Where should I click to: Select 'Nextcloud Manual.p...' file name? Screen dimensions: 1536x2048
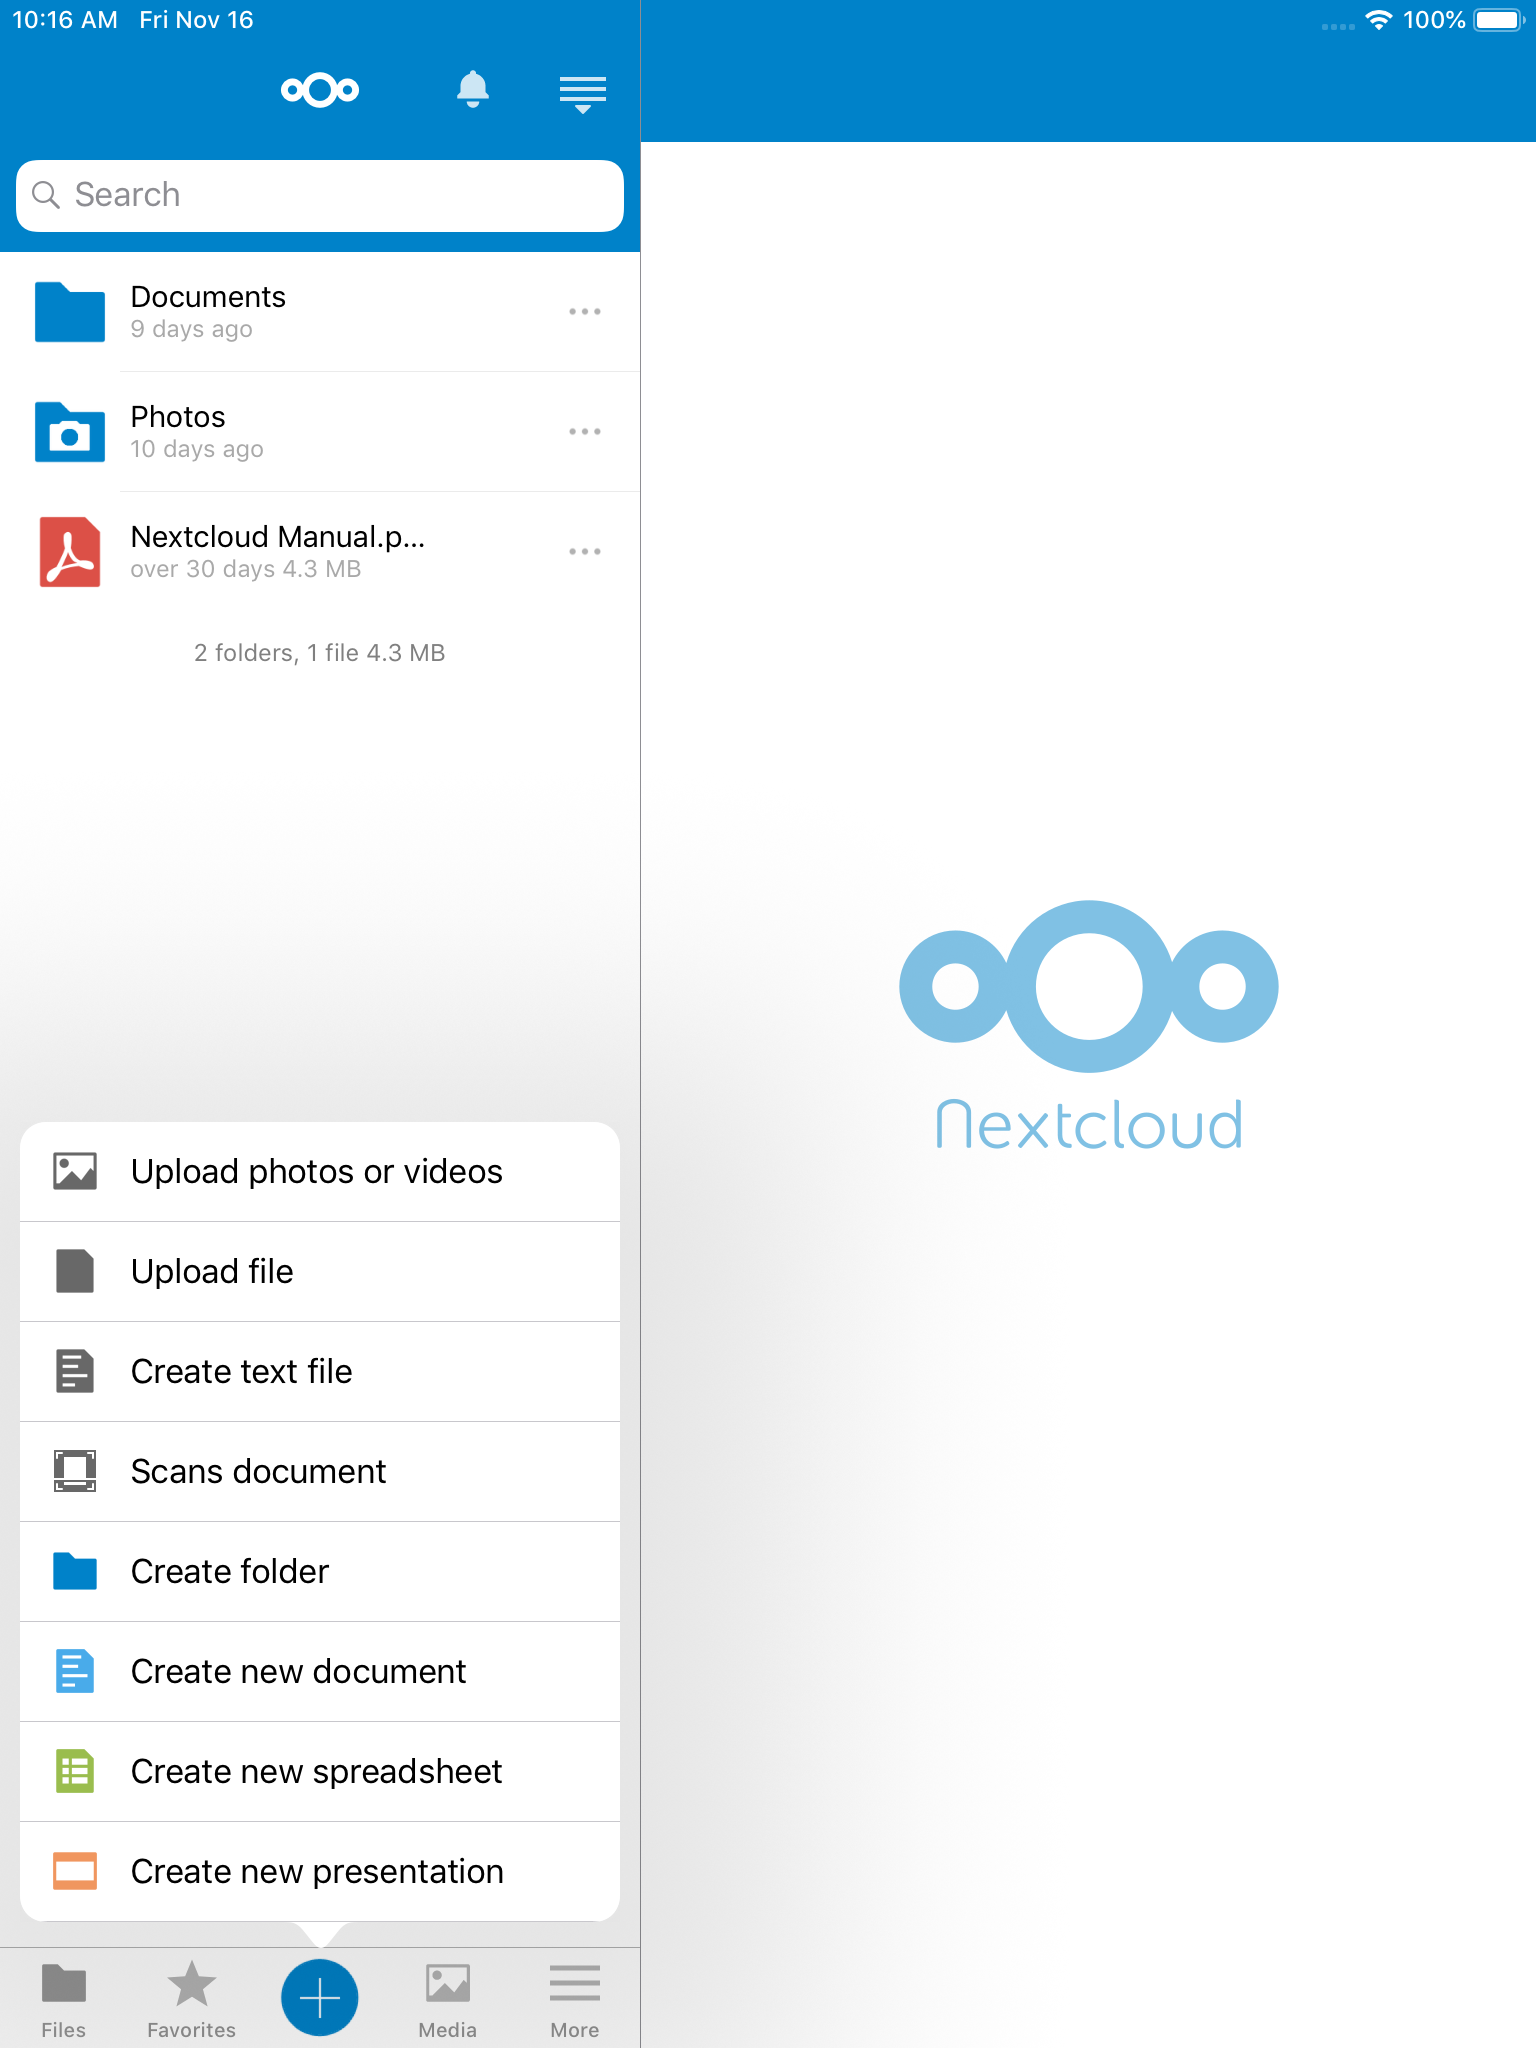[x=278, y=537]
